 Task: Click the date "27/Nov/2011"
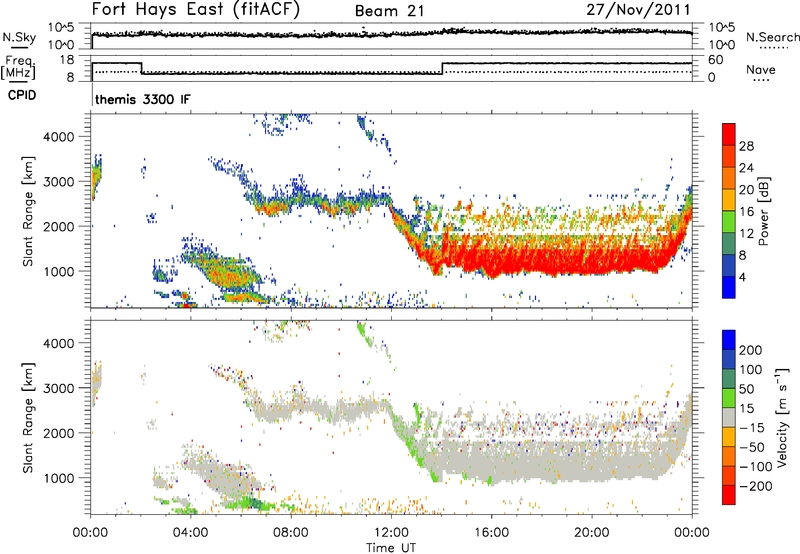[638, 10]
